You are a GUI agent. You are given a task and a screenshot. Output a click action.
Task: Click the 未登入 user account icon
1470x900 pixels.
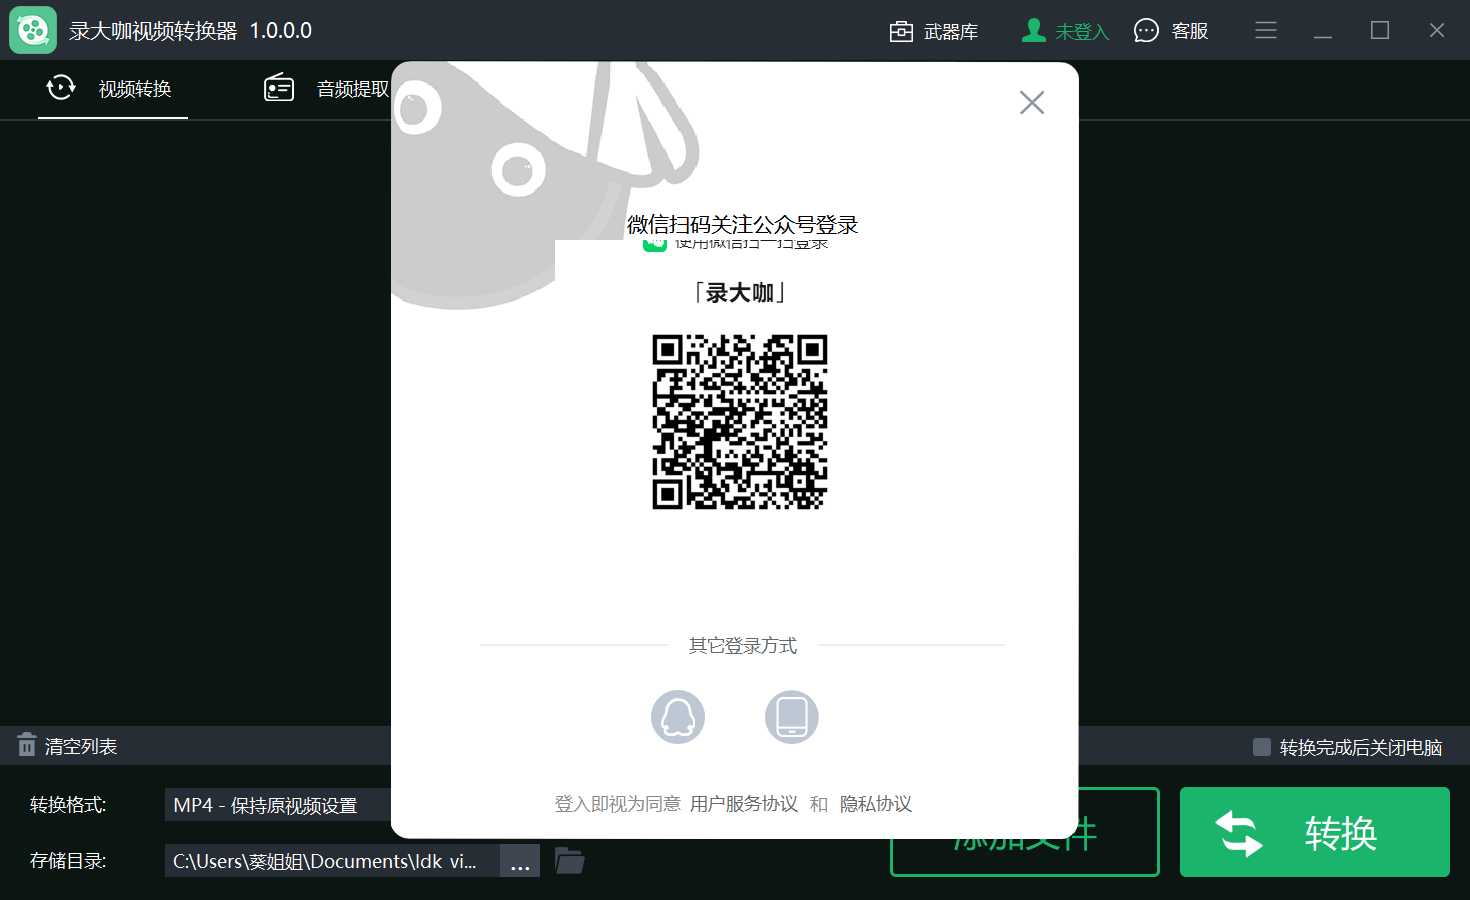pos(1033,31)
